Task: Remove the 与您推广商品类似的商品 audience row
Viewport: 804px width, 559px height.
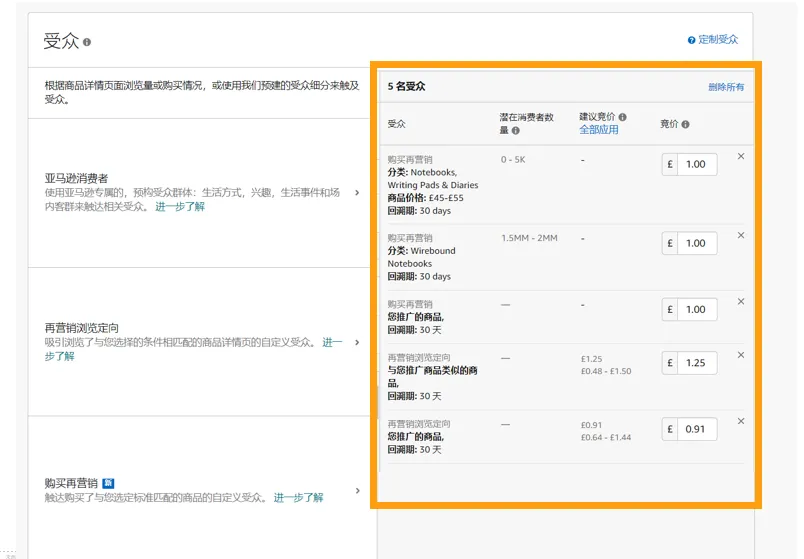Action: point(741,355)
